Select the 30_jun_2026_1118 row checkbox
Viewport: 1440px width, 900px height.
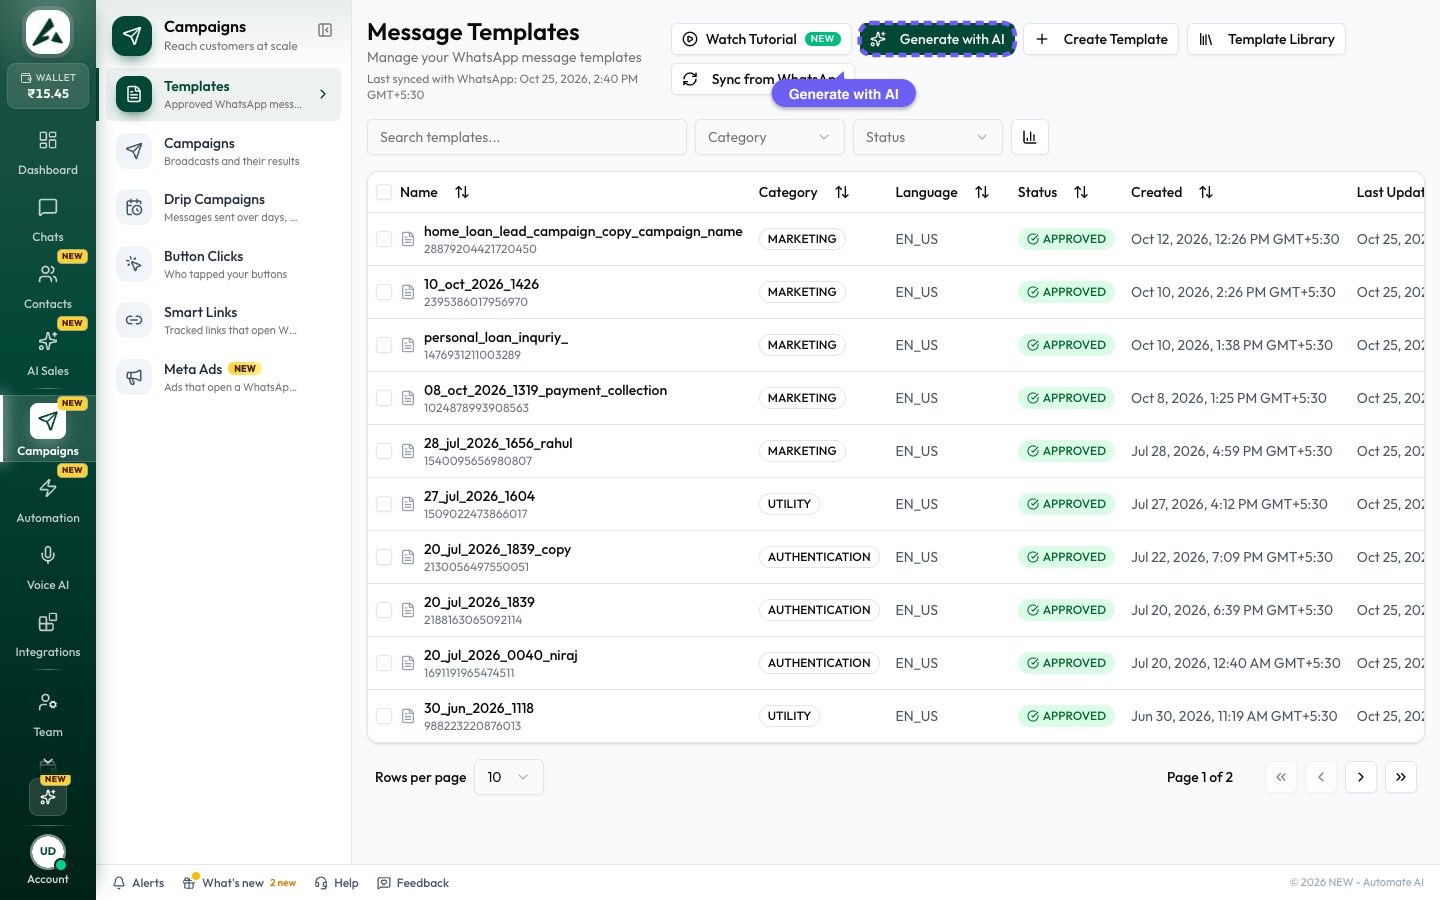pos(384,716)
